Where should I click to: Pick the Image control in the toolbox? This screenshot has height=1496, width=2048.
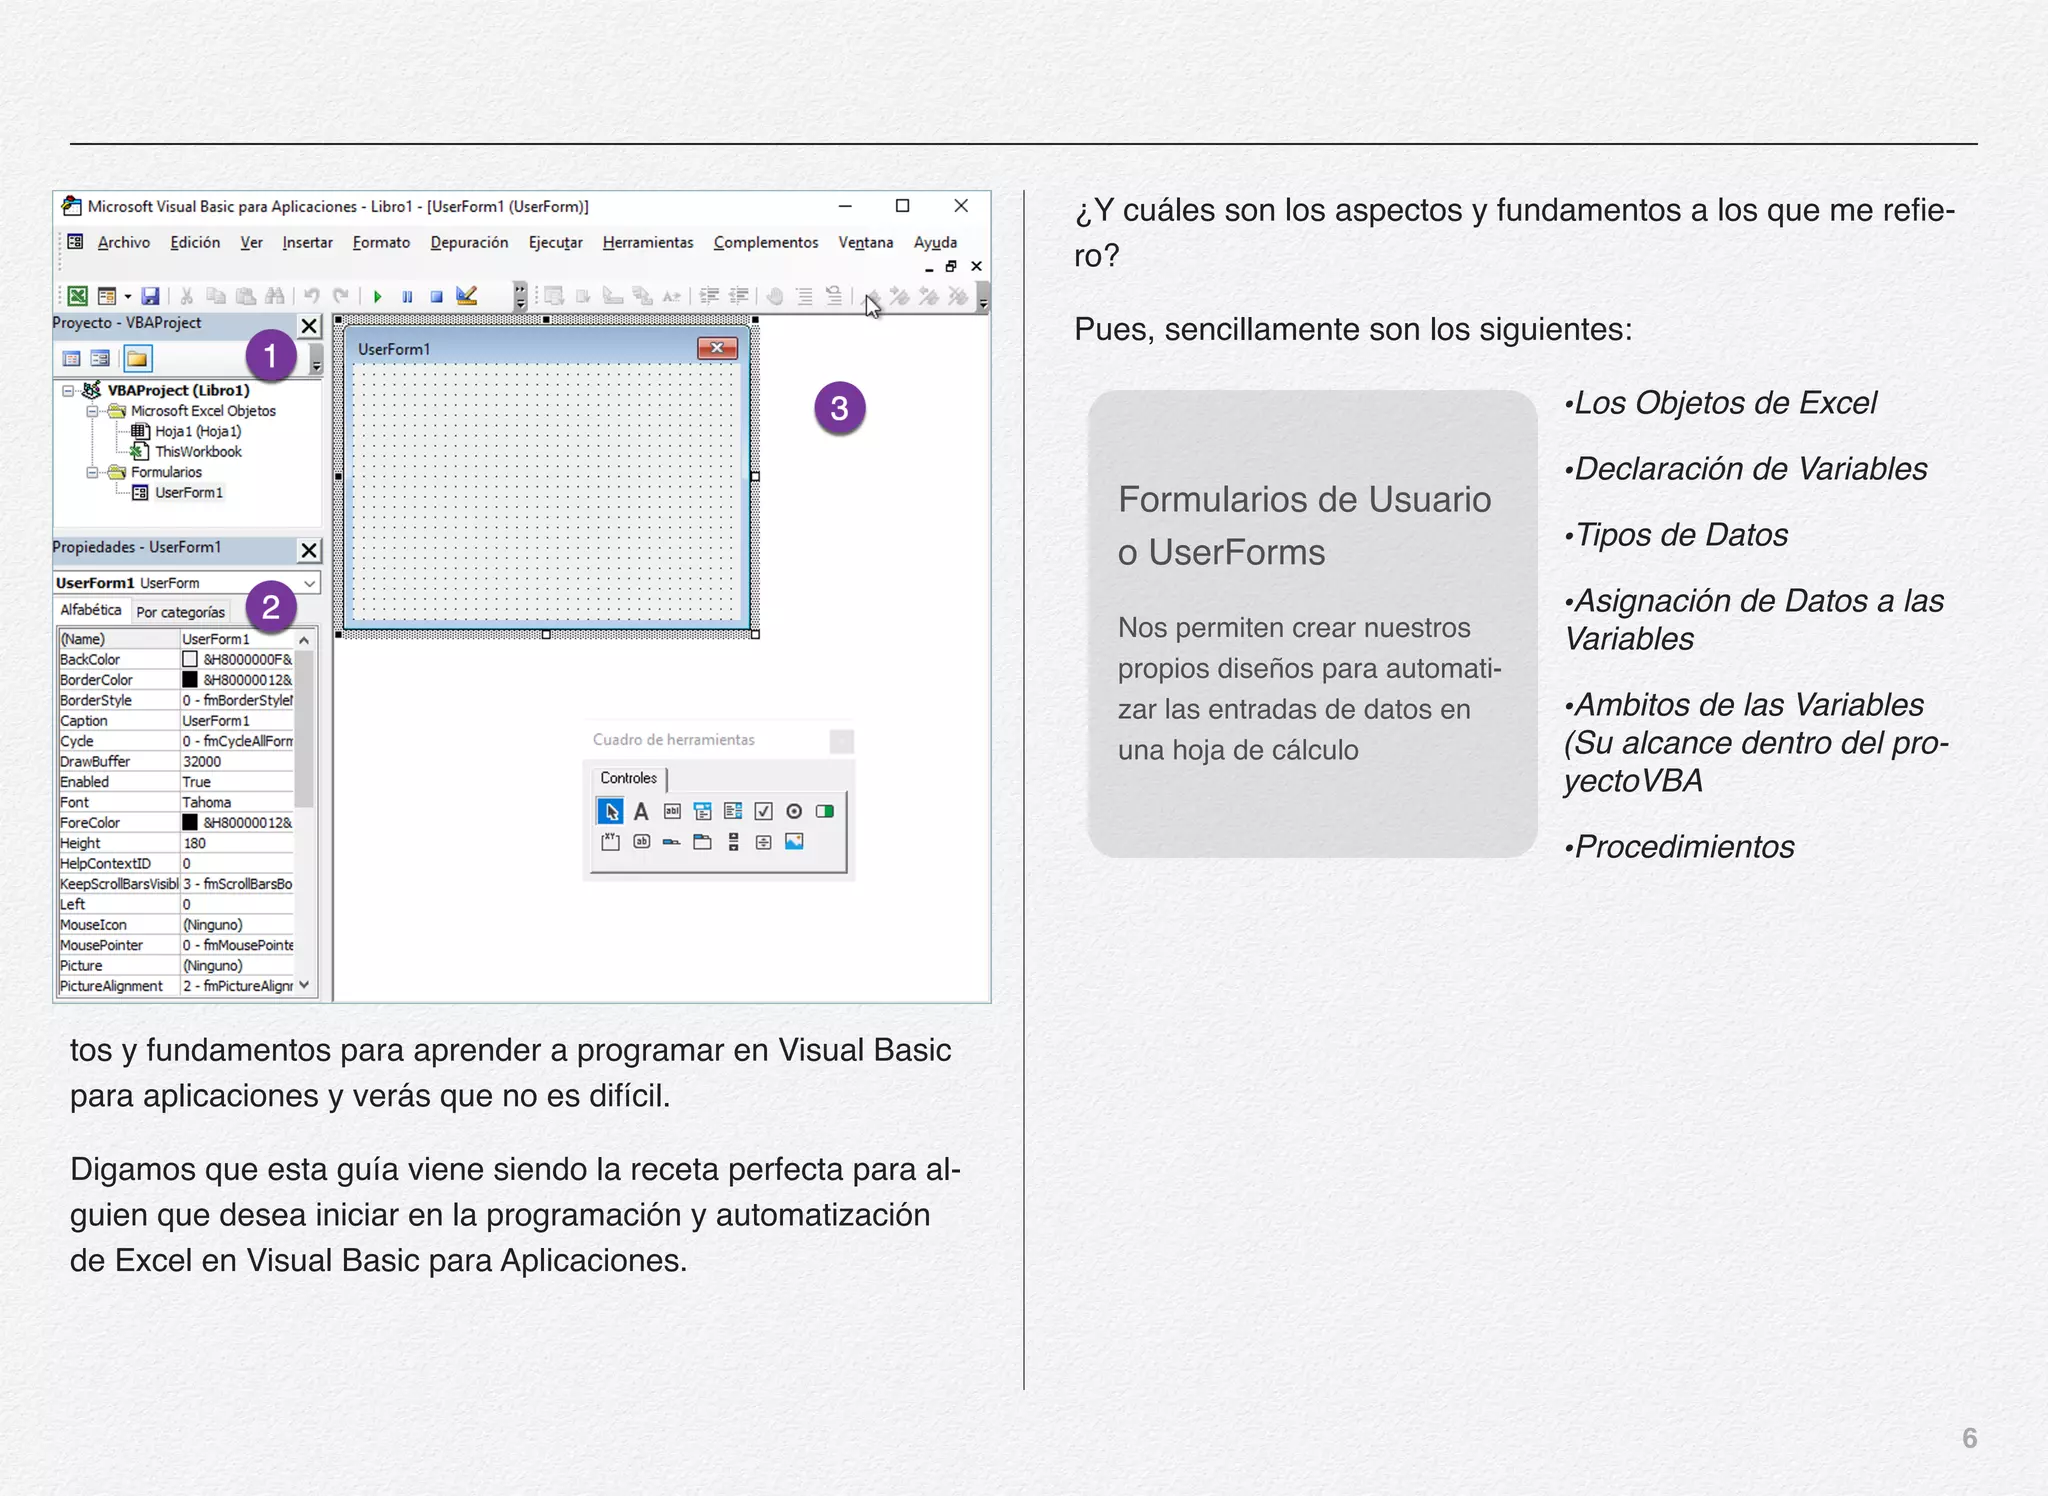tap(794, 842)
